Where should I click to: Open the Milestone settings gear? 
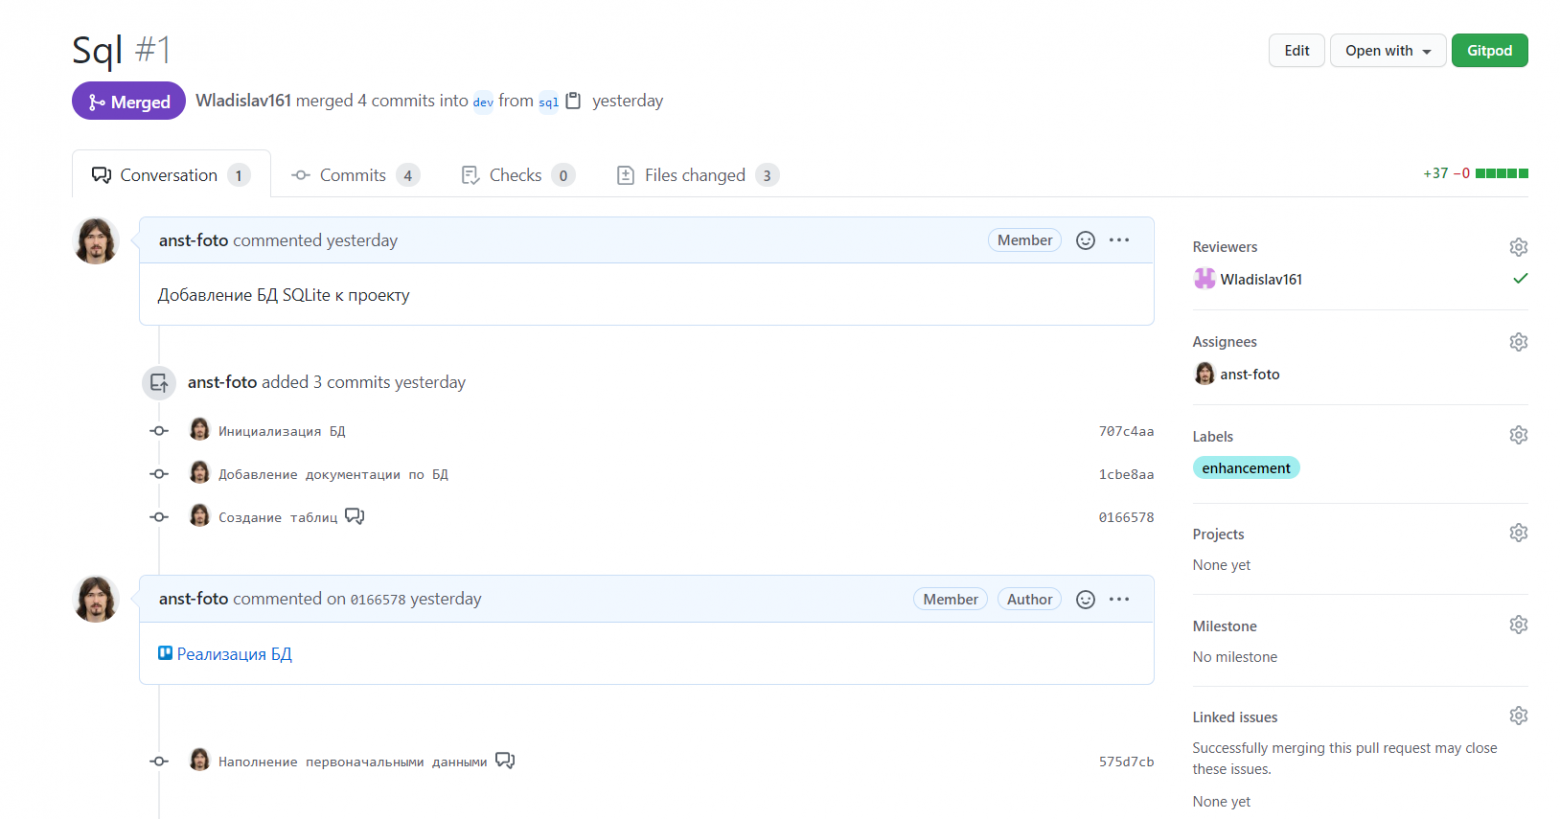coord(1518,624)
